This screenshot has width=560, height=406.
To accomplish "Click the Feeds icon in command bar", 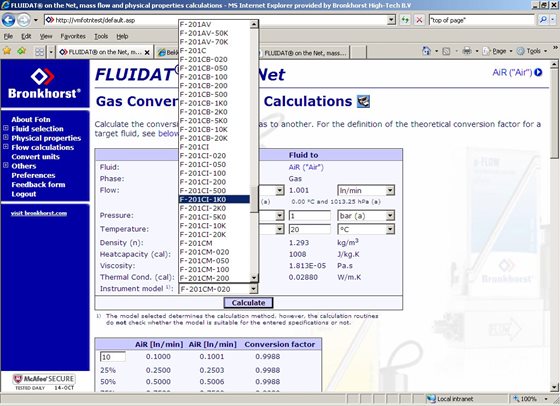I will click(x=446, y=51).
